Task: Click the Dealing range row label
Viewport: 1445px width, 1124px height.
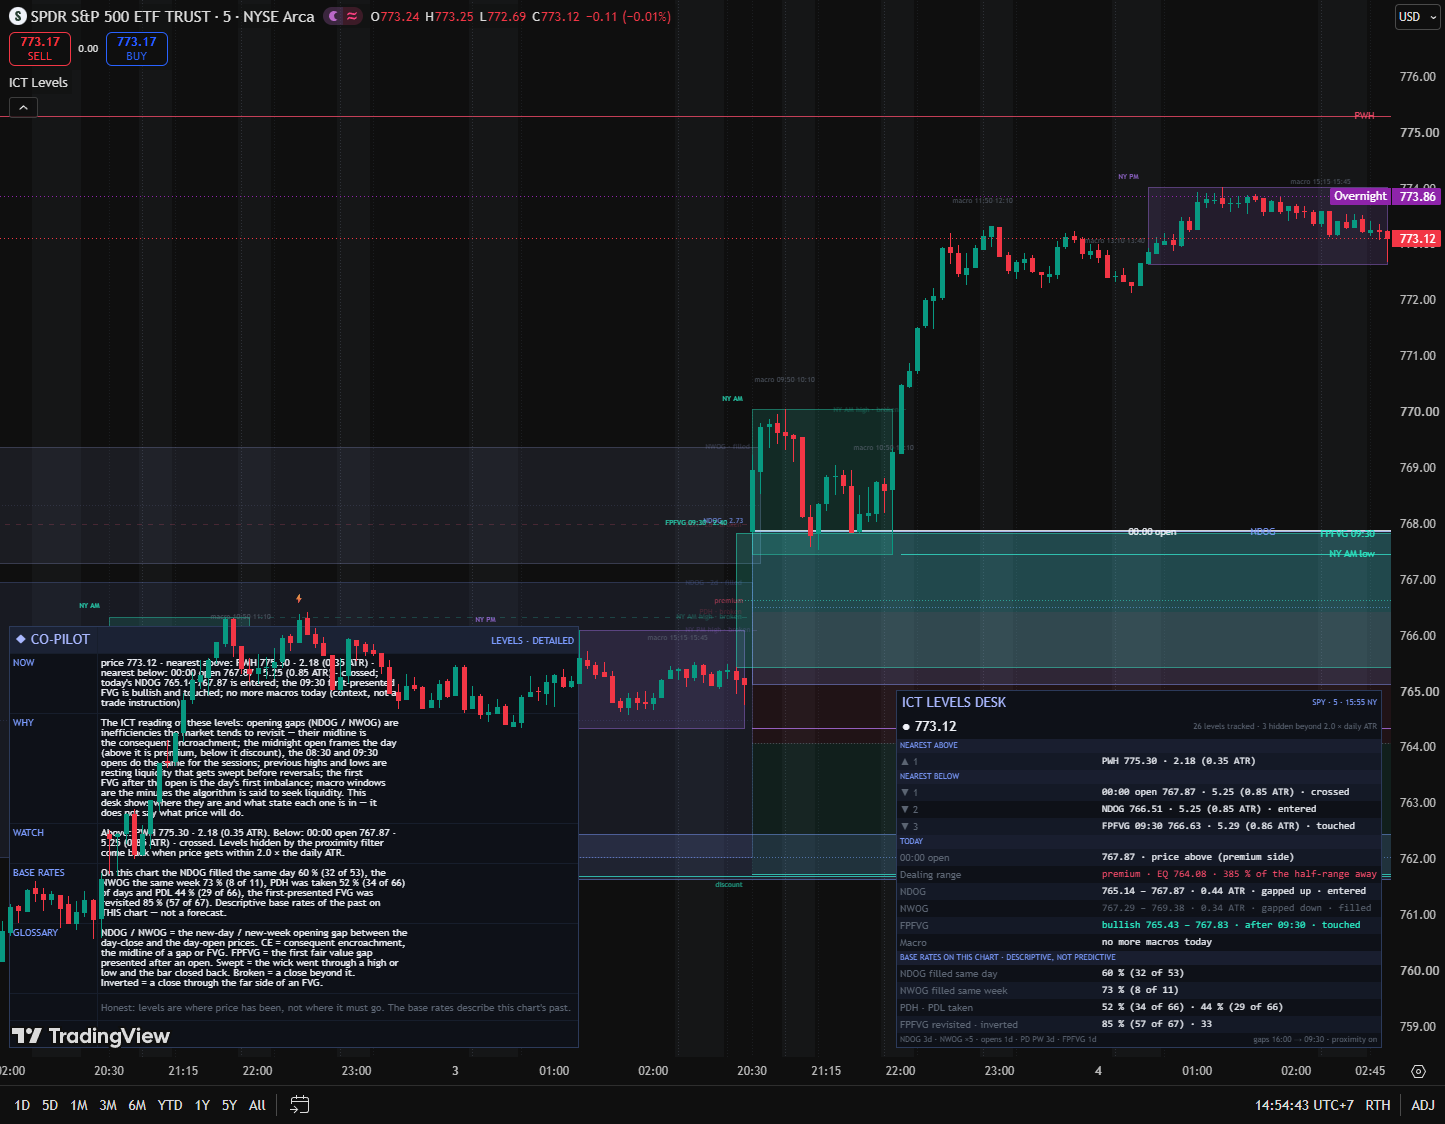Action: (930, 875)
